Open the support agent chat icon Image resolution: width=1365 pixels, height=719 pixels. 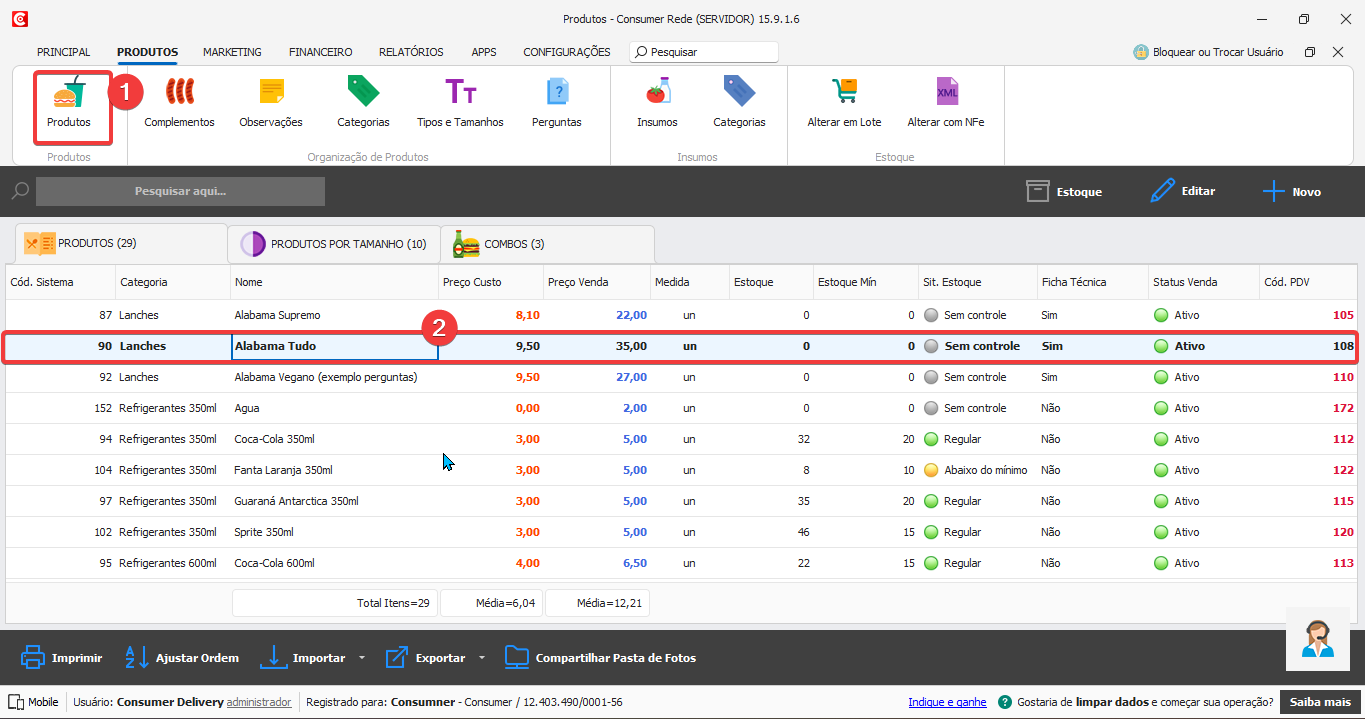[1317, 638]
